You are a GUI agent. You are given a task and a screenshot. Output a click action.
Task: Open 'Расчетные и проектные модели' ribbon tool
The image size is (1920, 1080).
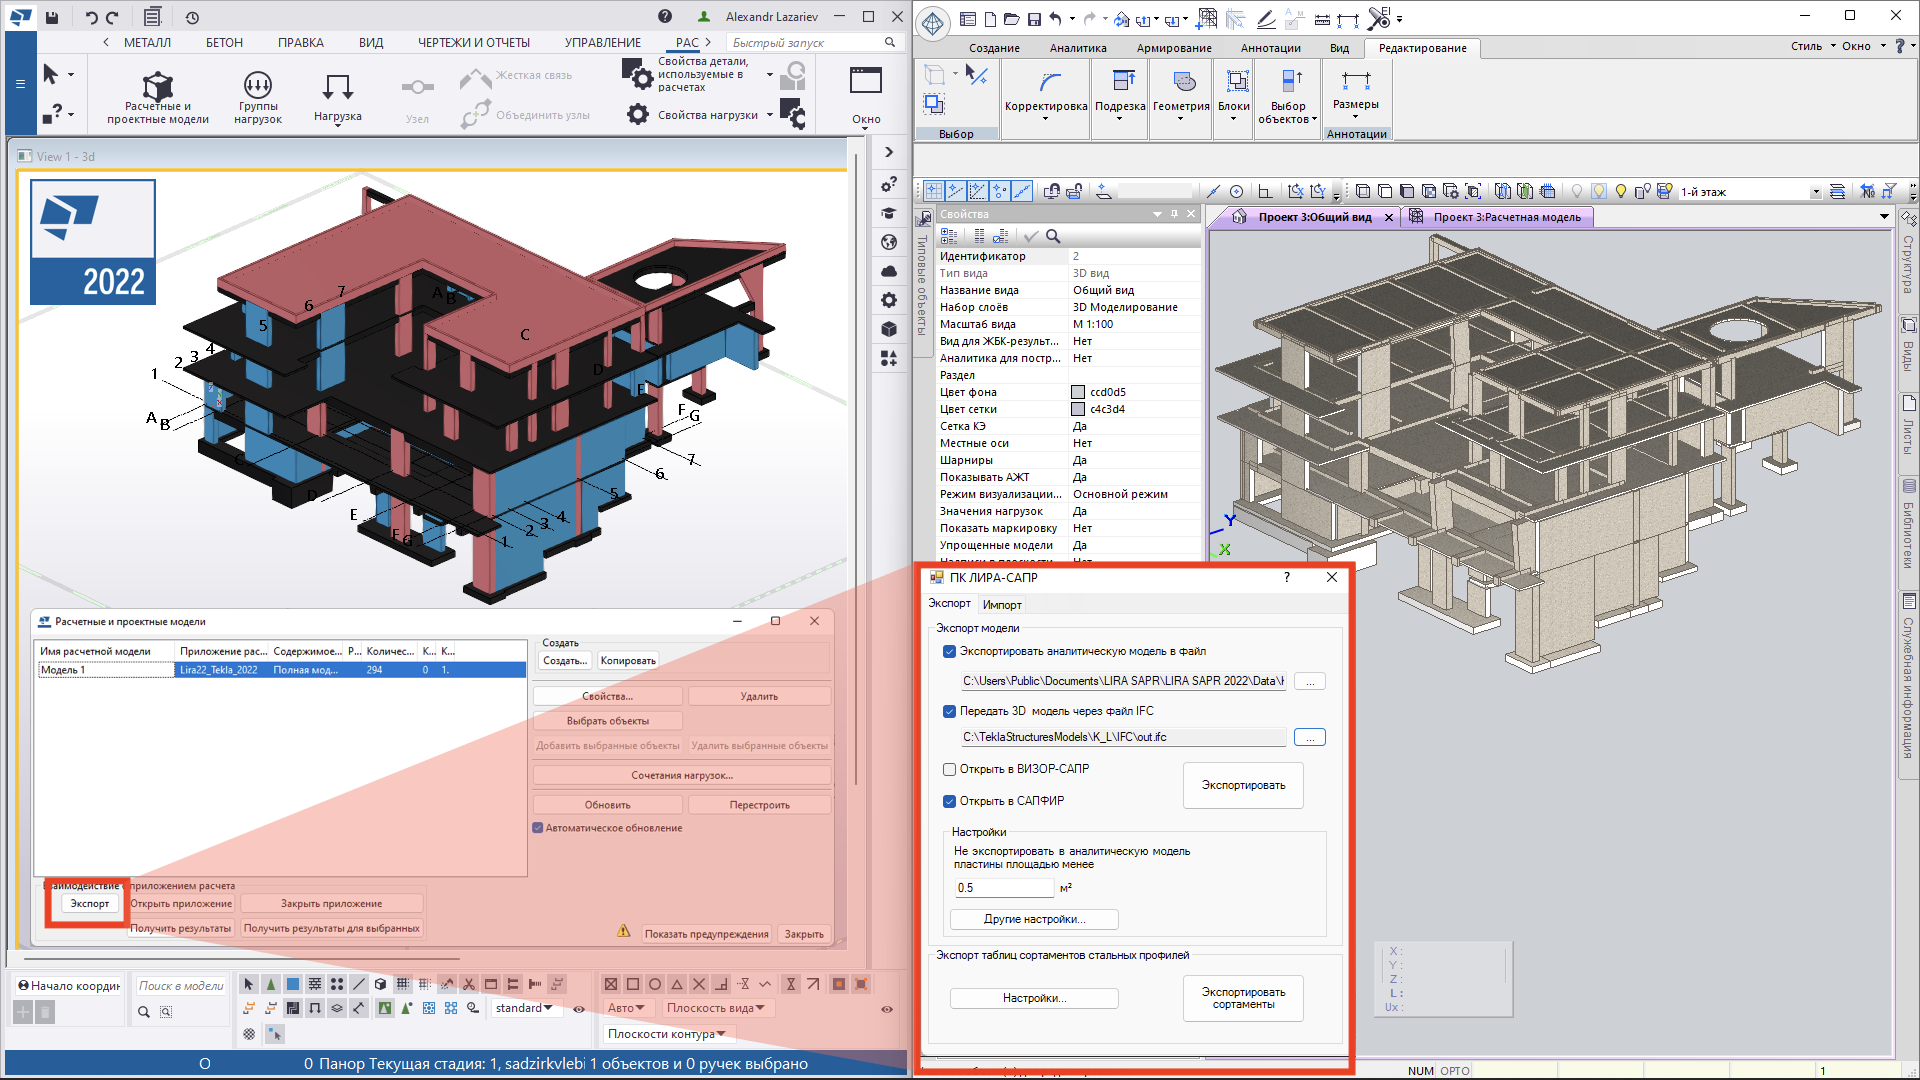[158, 98]
